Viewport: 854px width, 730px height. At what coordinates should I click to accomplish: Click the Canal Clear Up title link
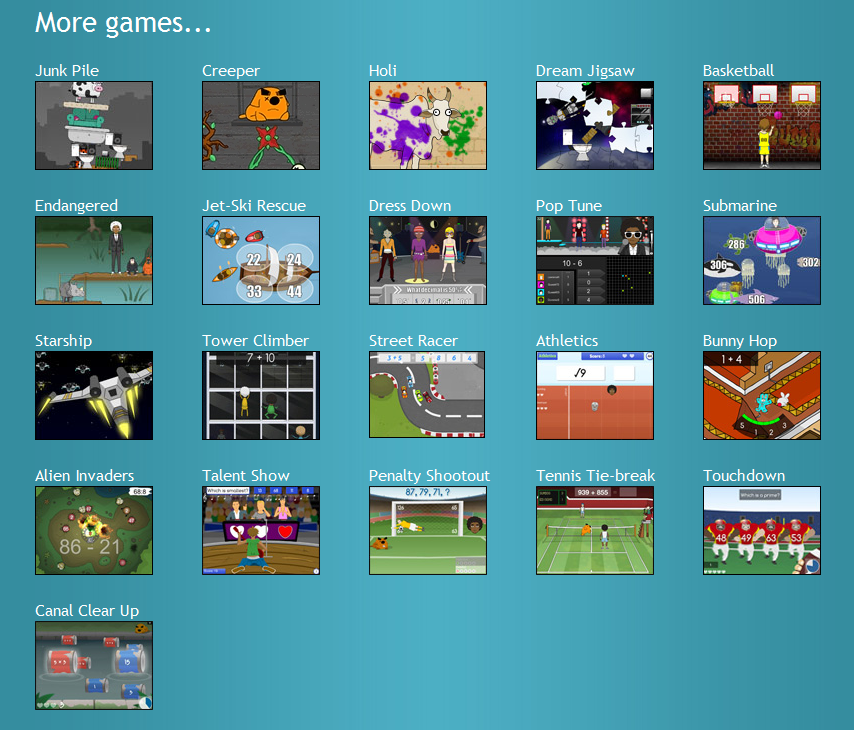[87, 611]
